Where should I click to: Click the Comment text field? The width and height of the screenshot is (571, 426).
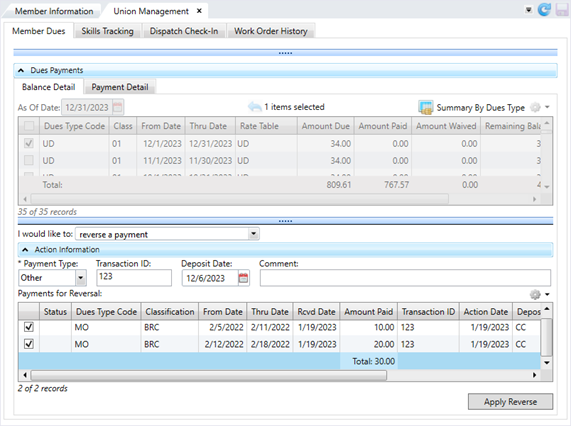tap(405, 278)
